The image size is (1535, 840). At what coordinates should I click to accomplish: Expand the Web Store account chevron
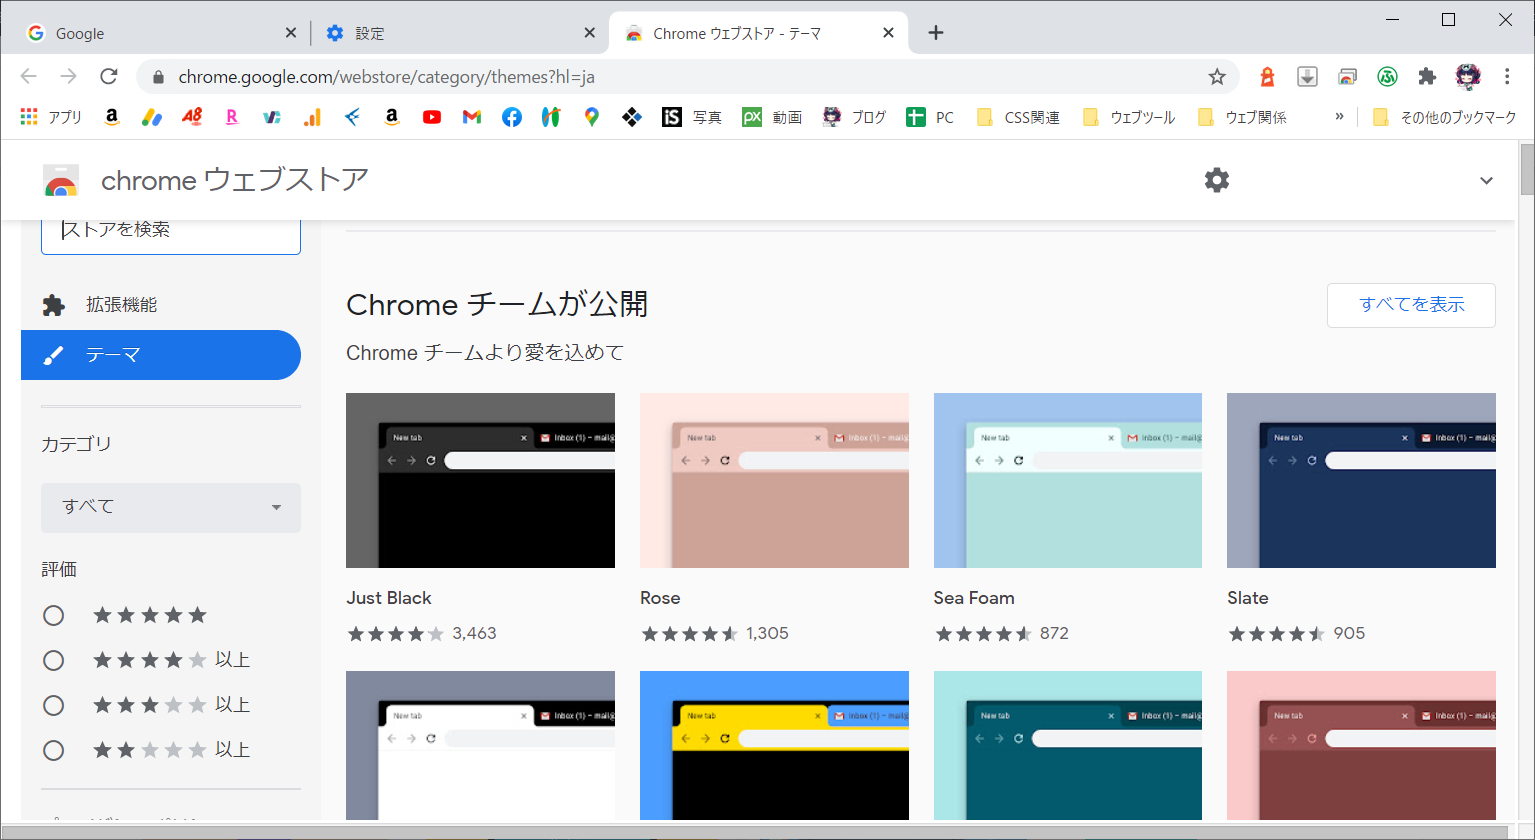[x=1486, y=181]
